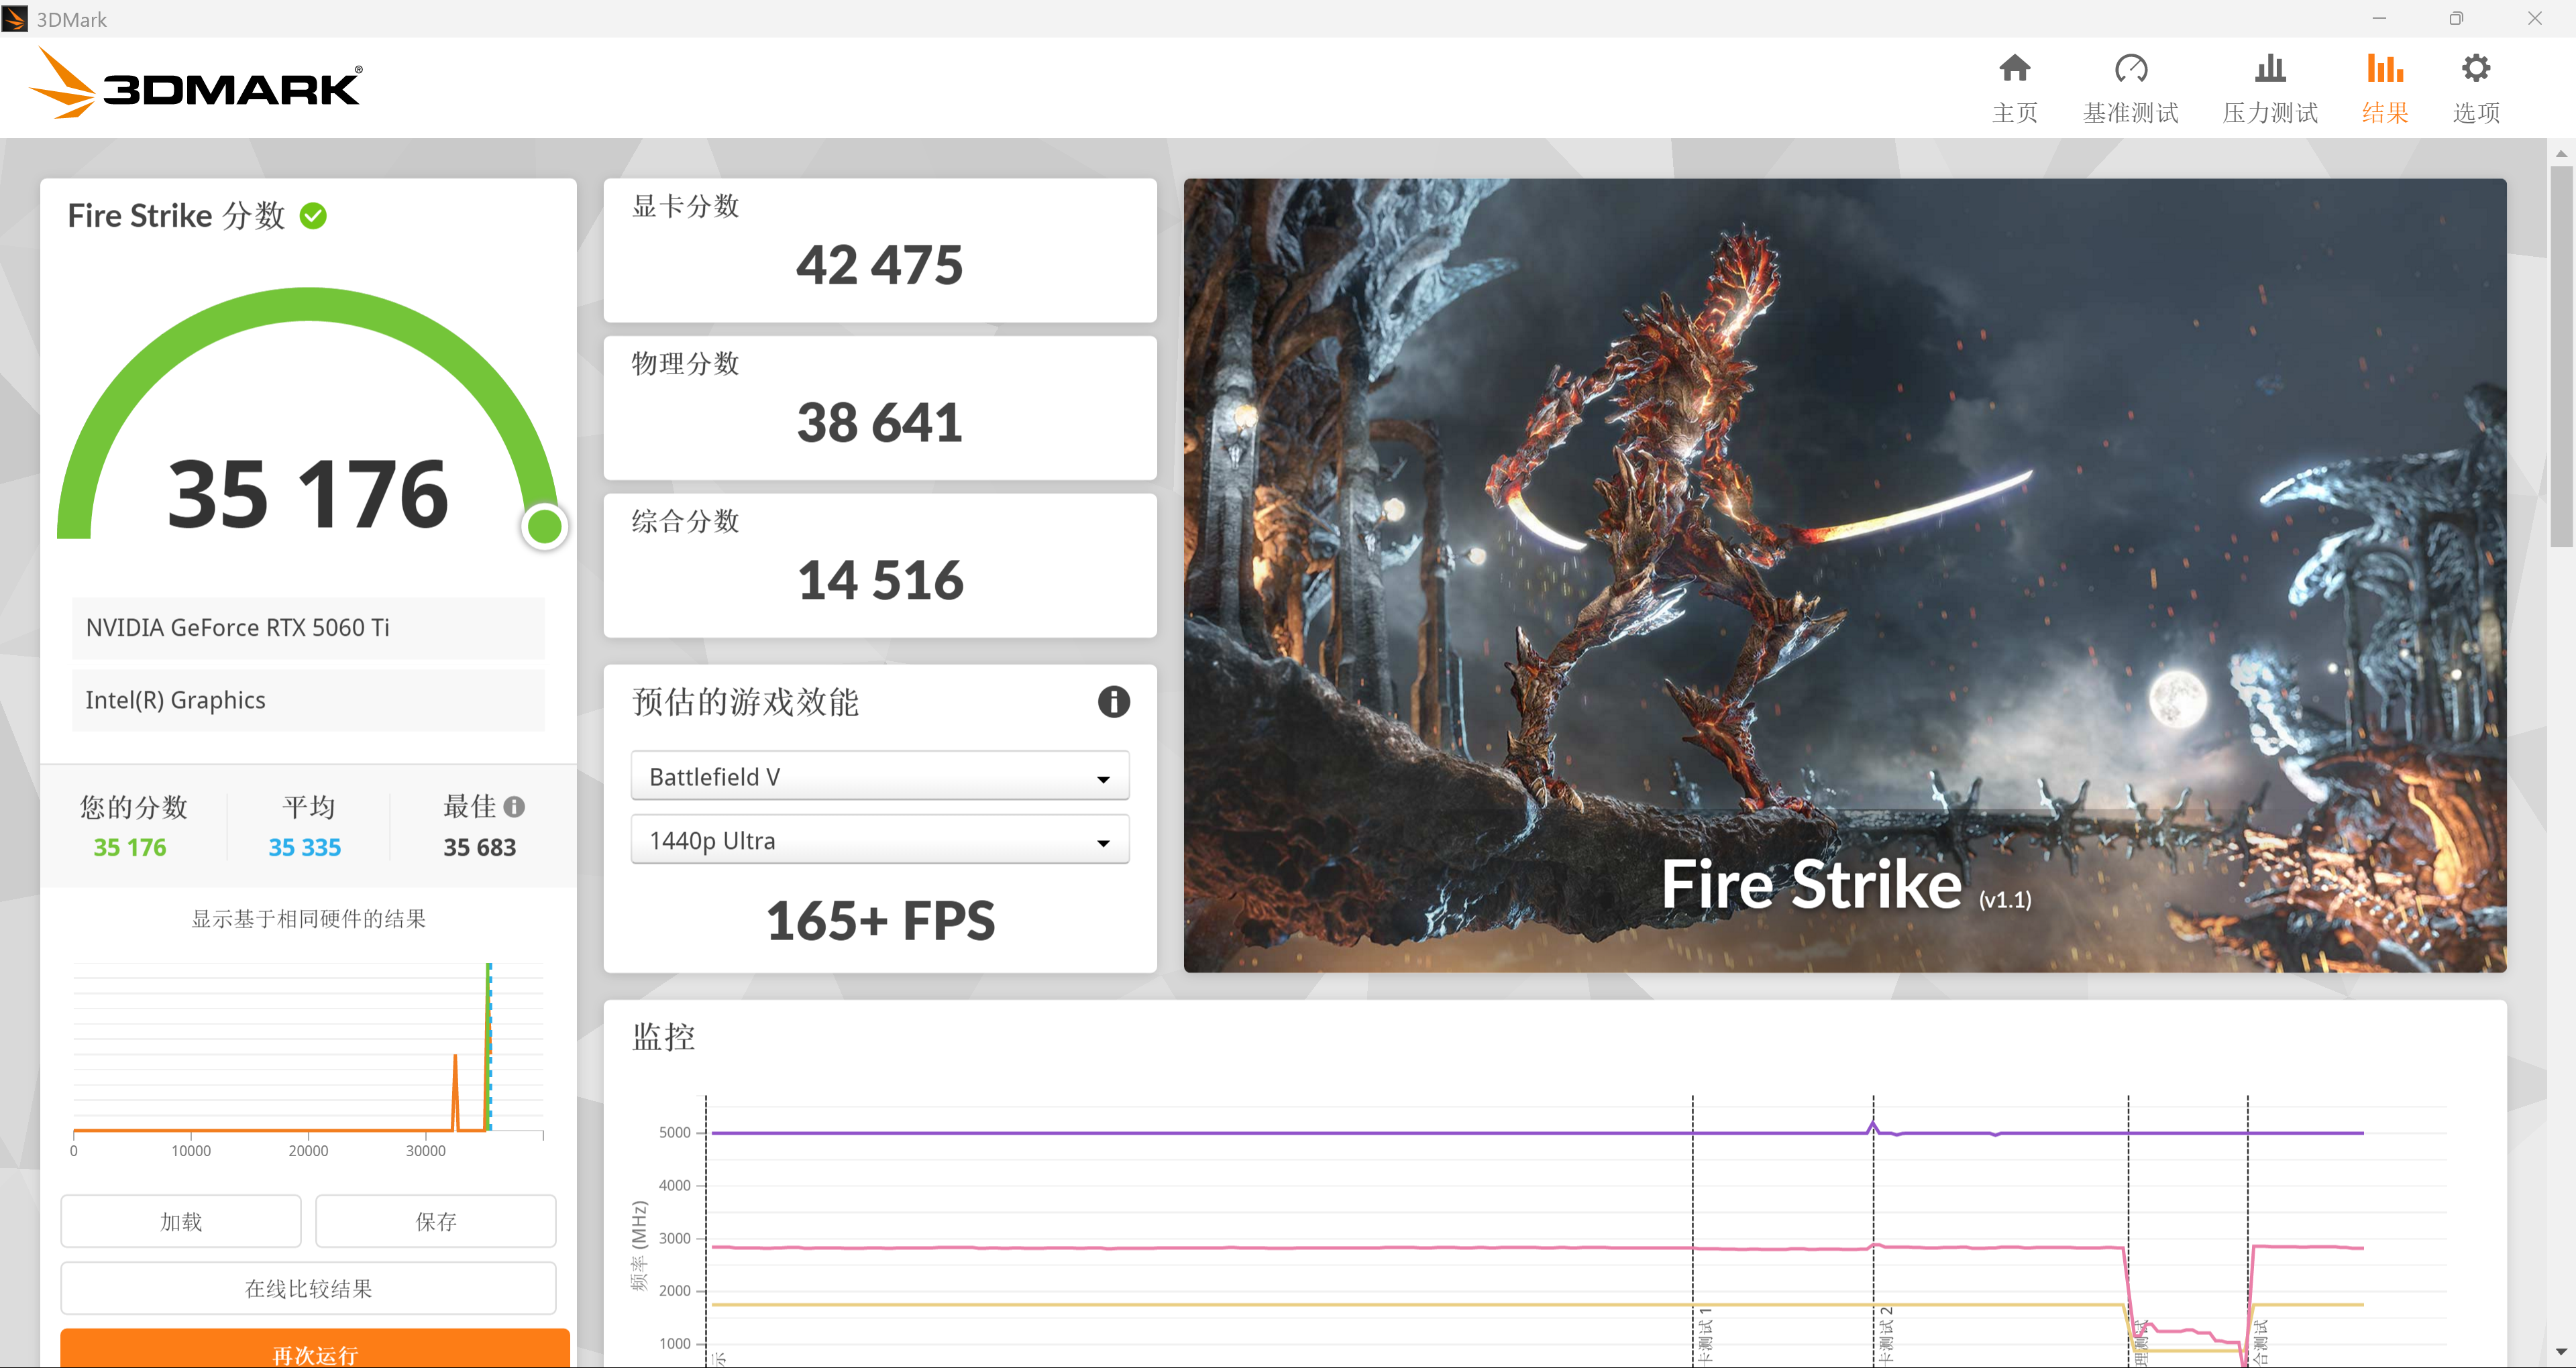Click green validation checkmark beside Fire Strike 分数
Viewport: 2576px width, 1368px height.
click(x=313, y=216)
